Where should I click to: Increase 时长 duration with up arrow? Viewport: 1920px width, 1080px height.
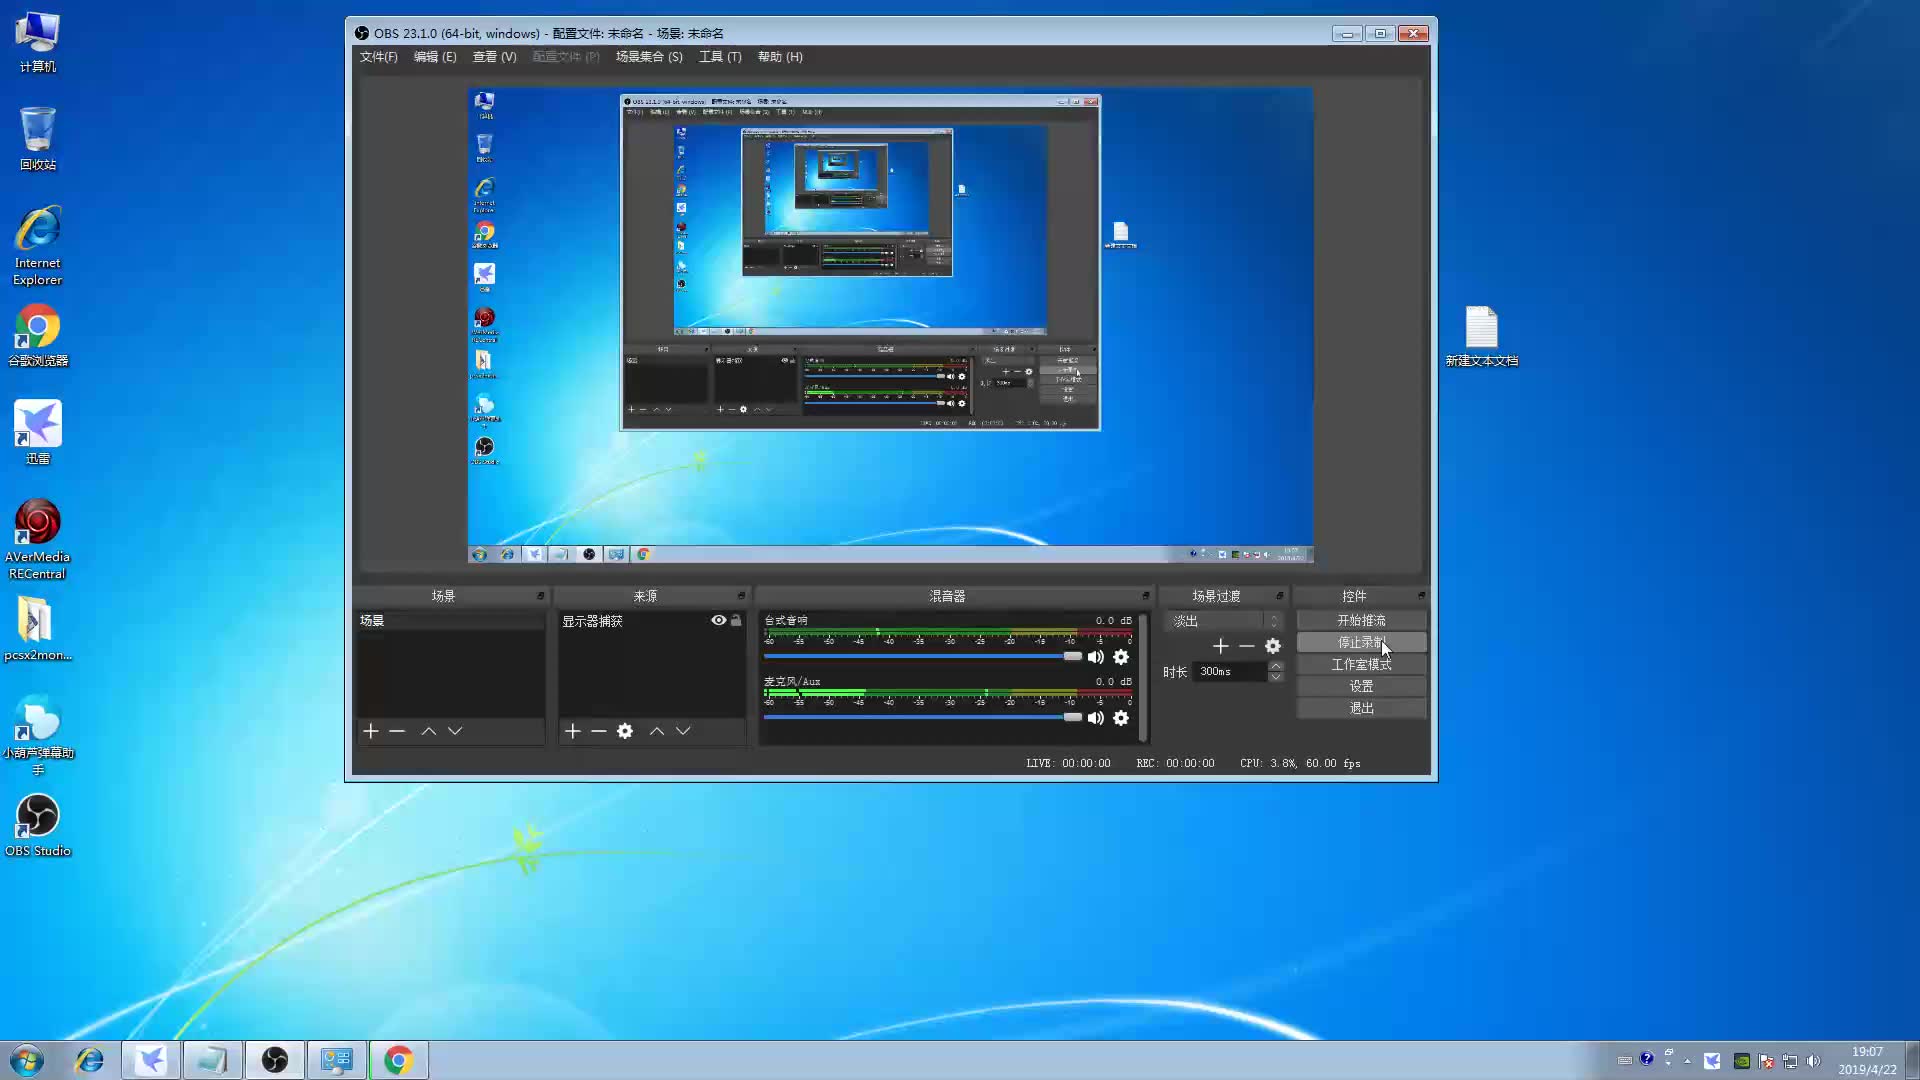coord(1276,666)
